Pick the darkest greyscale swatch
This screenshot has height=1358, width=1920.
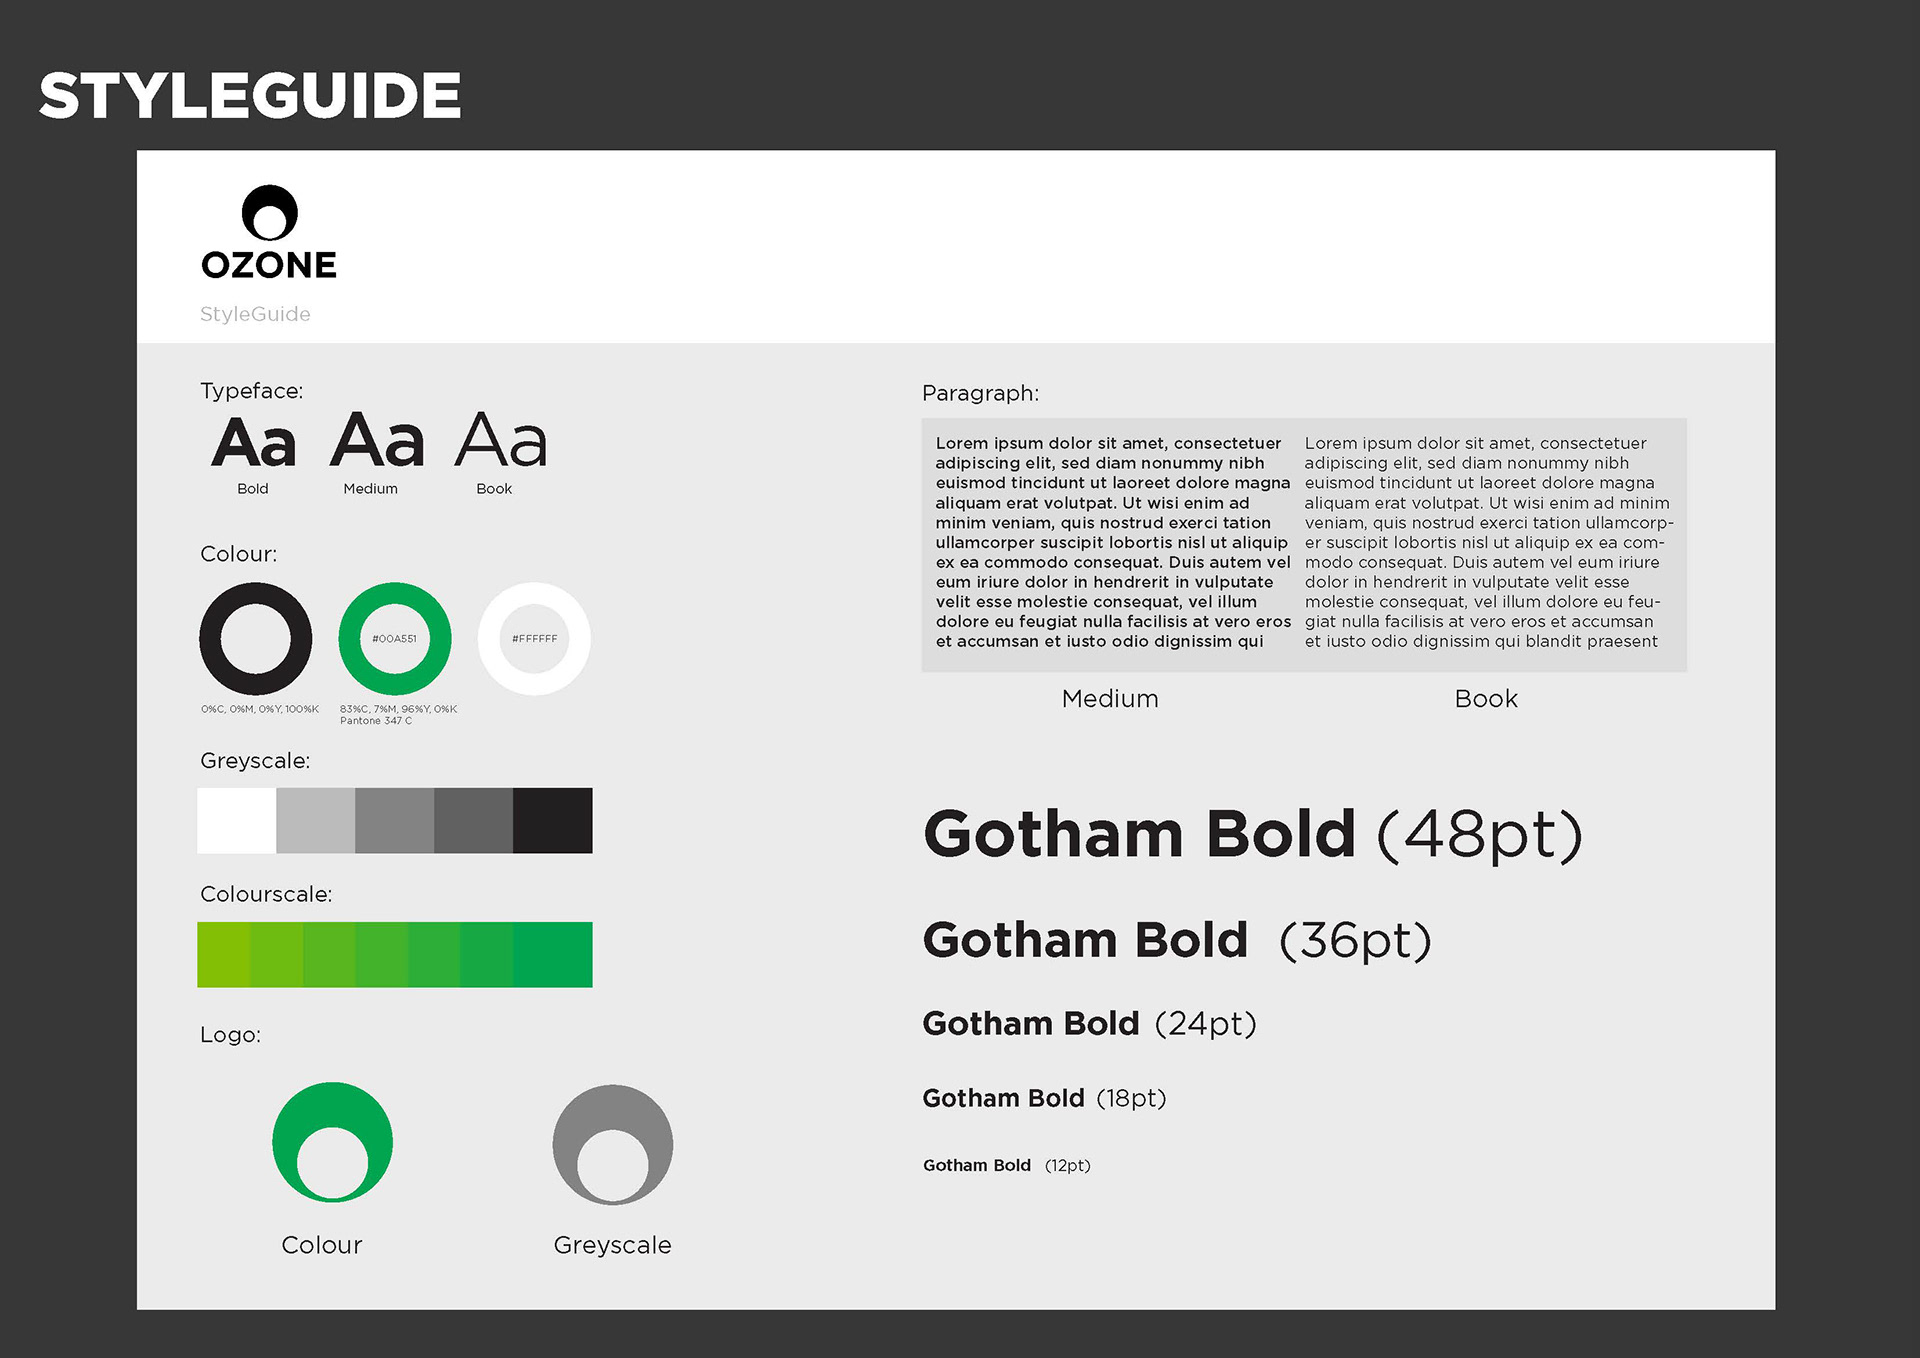pyautogui.click(x=553, y=820)
